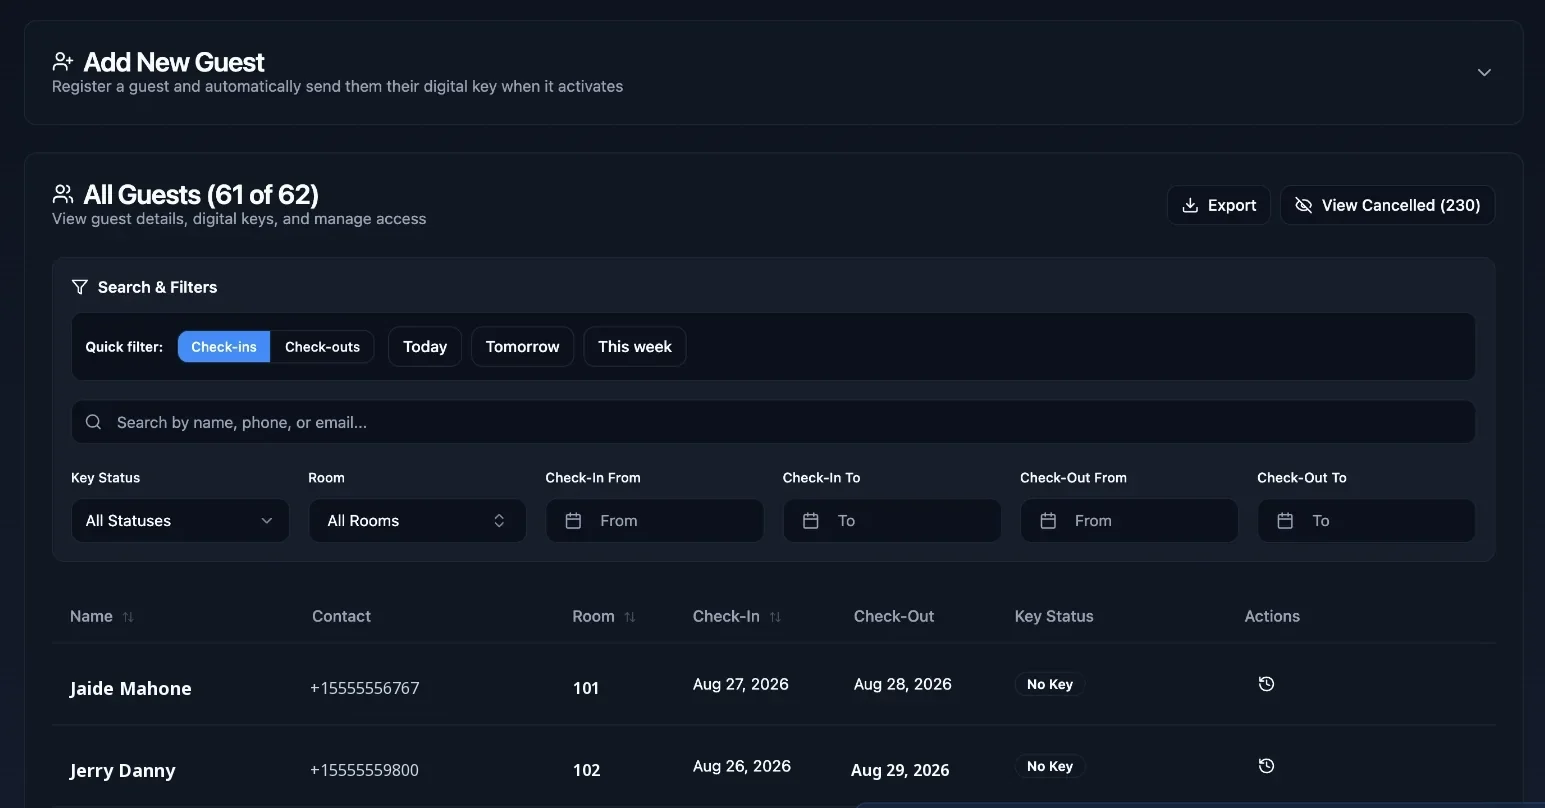The height and width of the screenshot is (808, 1545).
Task: Click check-in date Aug 27, 2026
Action: pyautogui.click(x=741, y=684)
